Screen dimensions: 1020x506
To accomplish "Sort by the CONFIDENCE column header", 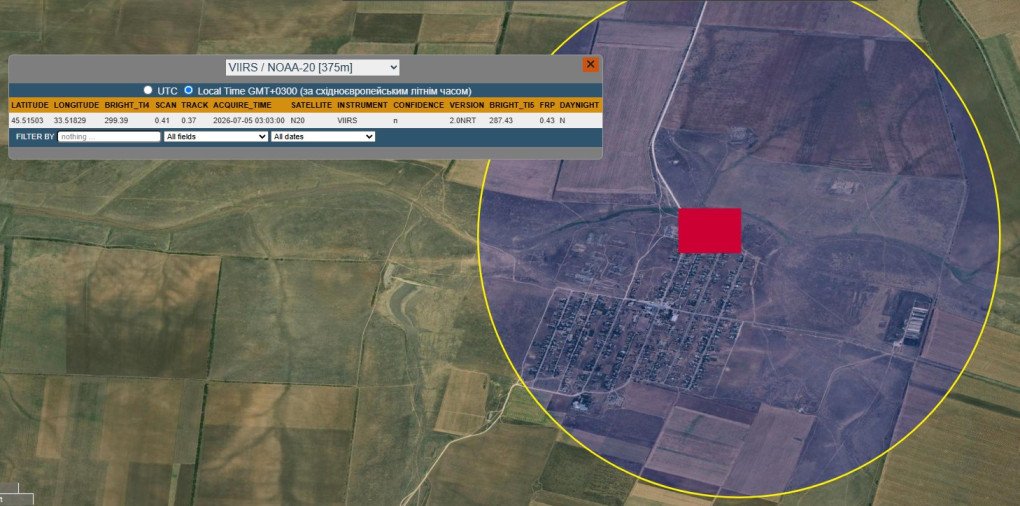I will pyautogui.click(x=419, y=105).
